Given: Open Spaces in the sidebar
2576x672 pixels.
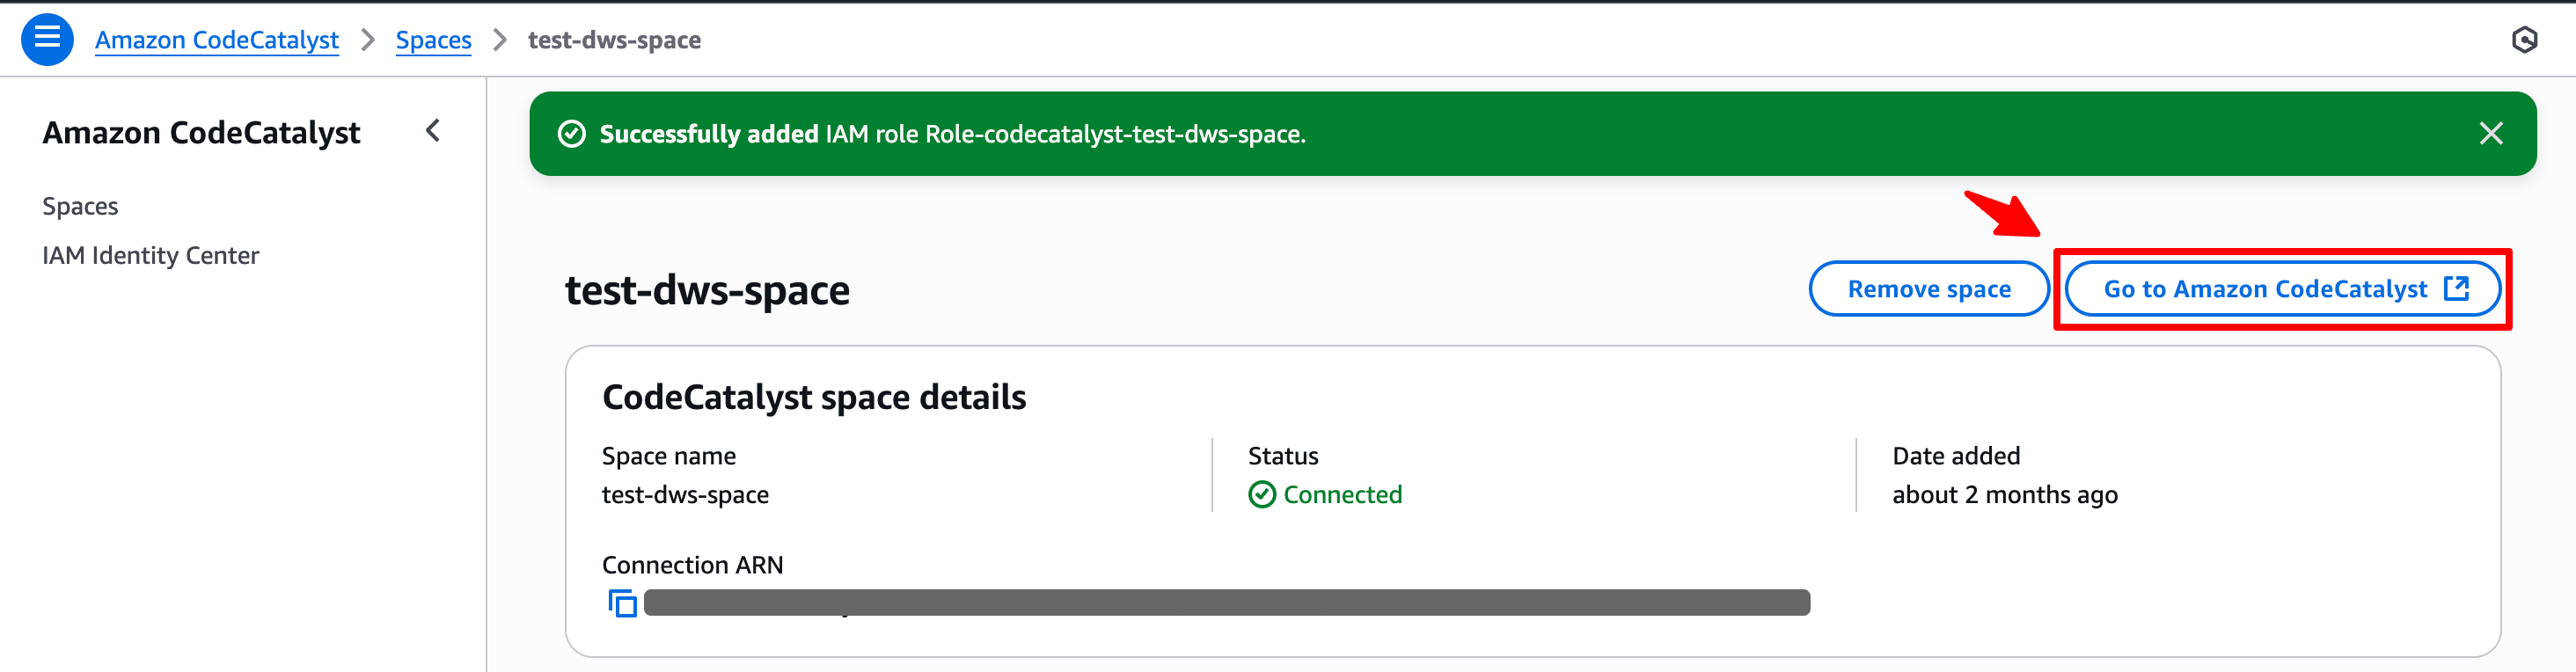Looking at the screenshot, I should 80,206.
